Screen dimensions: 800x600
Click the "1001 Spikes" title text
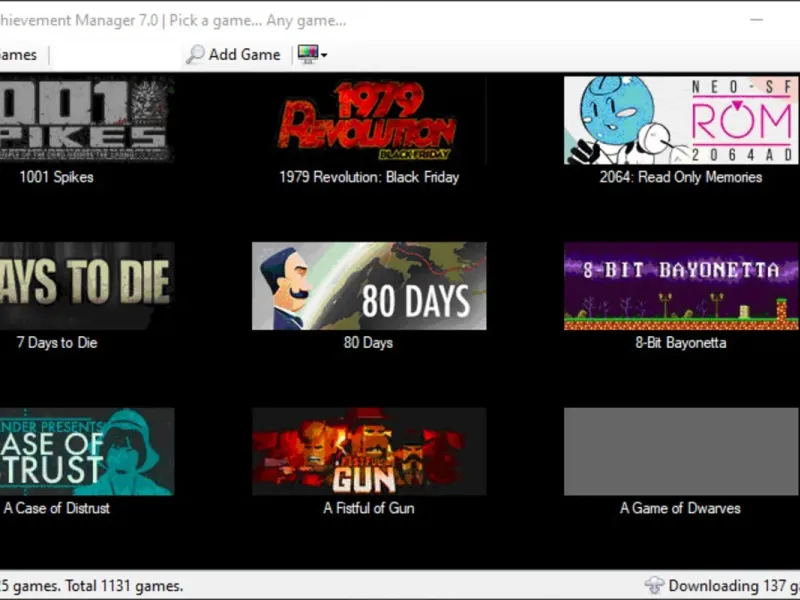coord(56,177)
